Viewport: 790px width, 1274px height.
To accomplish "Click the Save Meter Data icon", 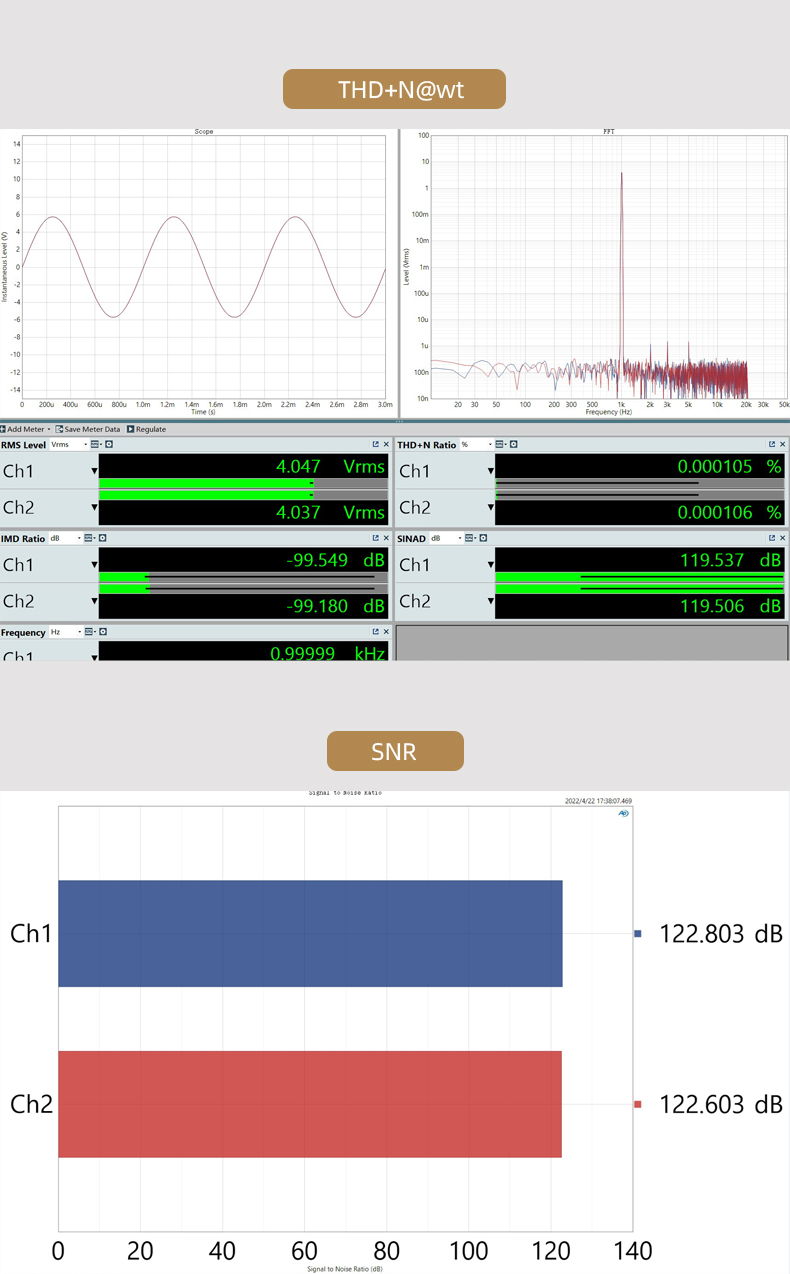I will pyautogui.click(x=59, y=429).
